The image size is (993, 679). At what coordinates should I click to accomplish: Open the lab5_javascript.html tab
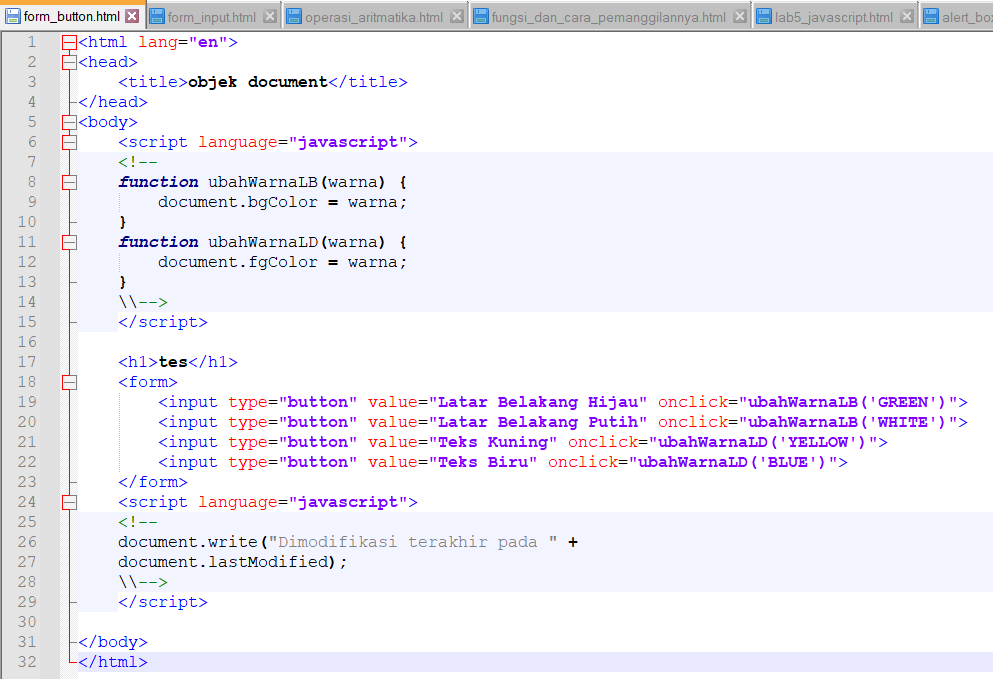click(x=833, y=17)
